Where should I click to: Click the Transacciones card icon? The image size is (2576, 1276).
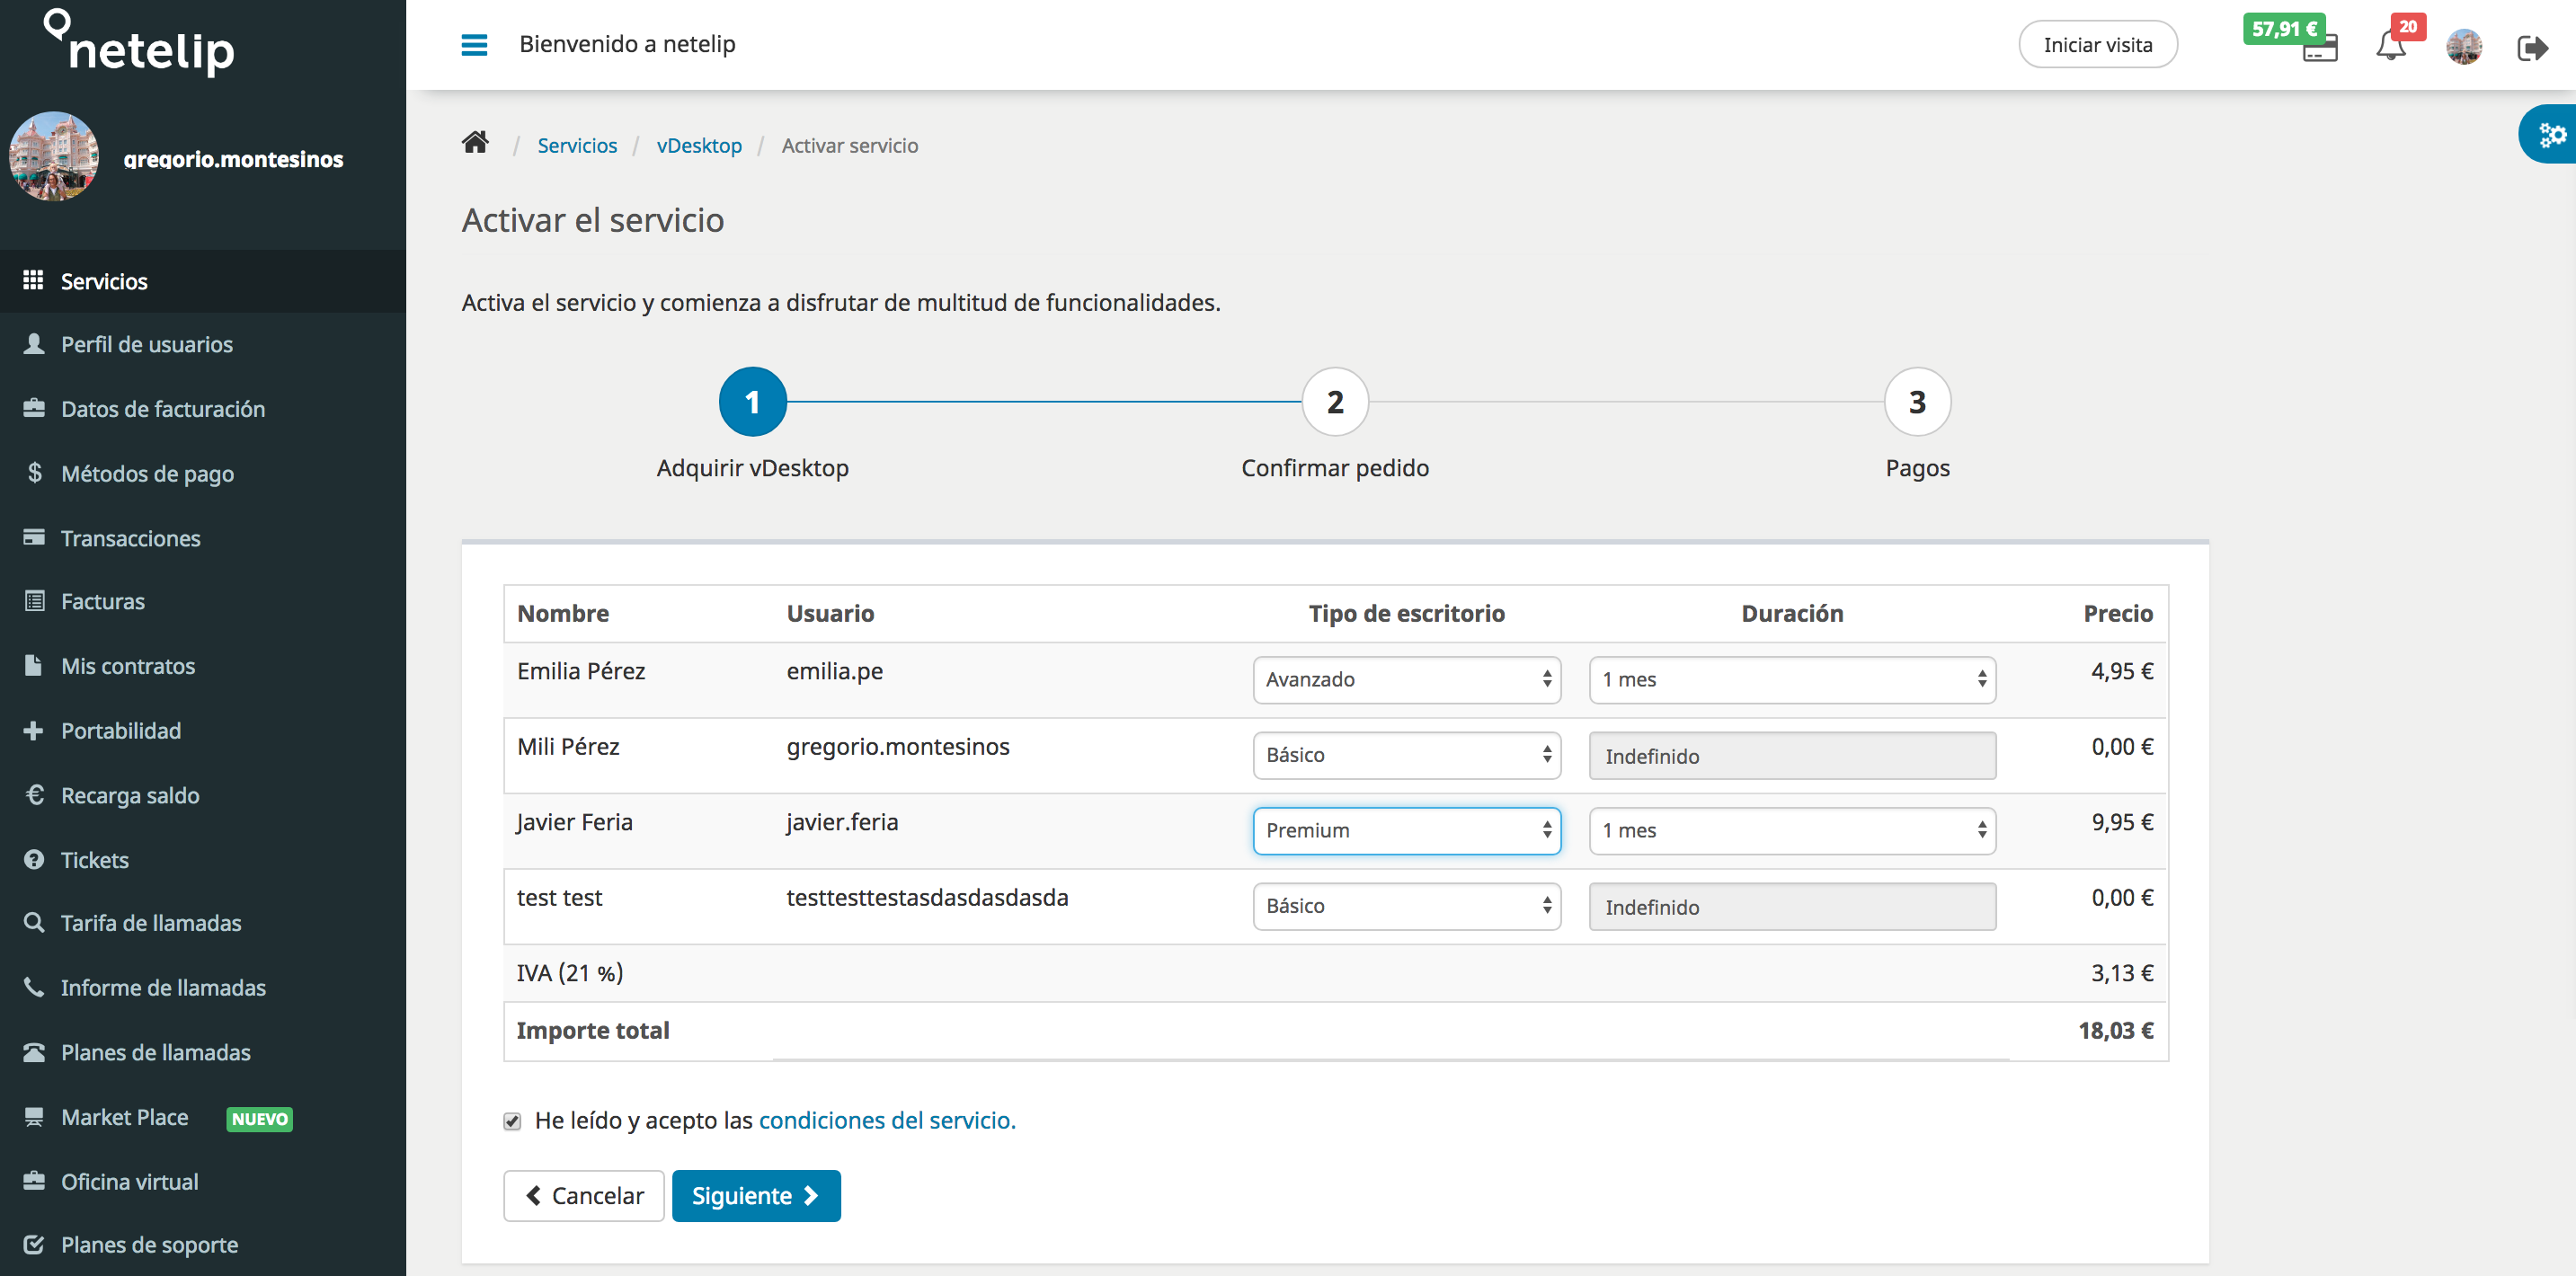tap(34, 537)
